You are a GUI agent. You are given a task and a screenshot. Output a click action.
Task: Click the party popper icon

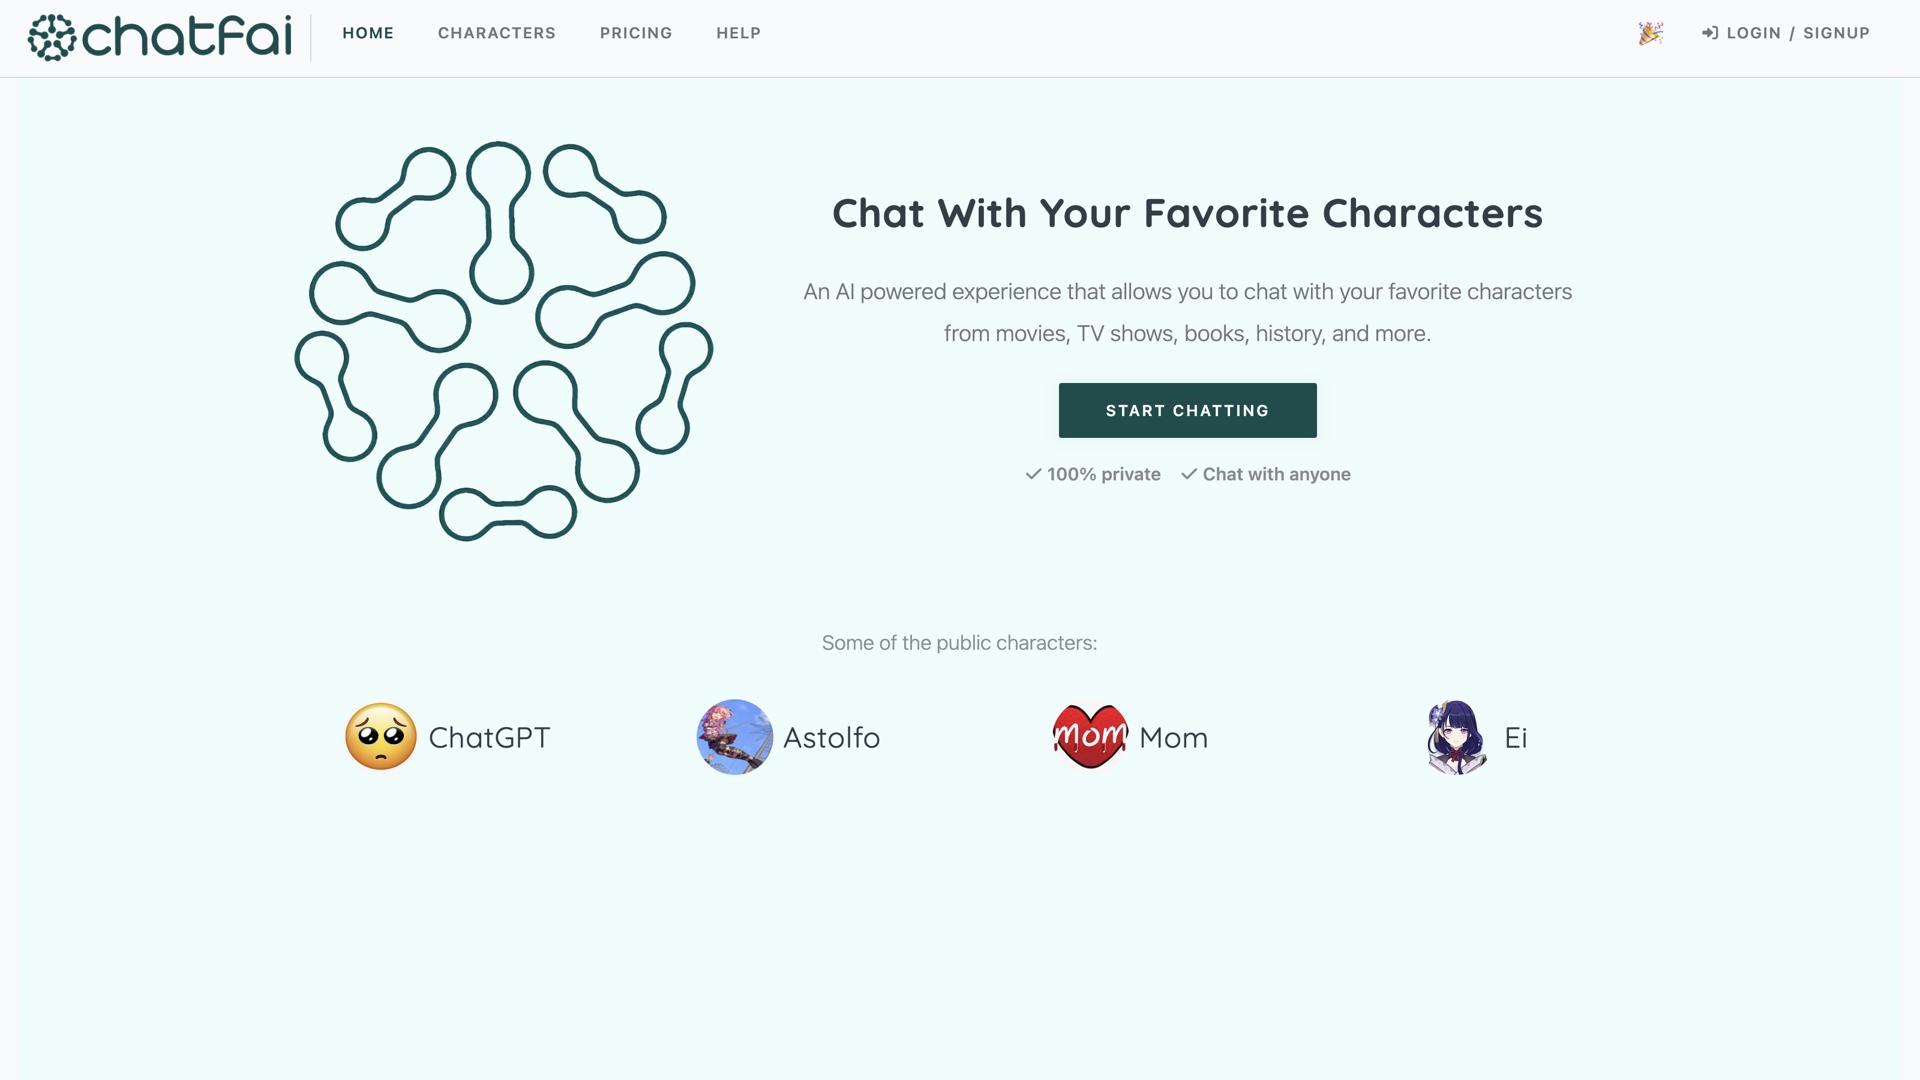pos(1650,33)
